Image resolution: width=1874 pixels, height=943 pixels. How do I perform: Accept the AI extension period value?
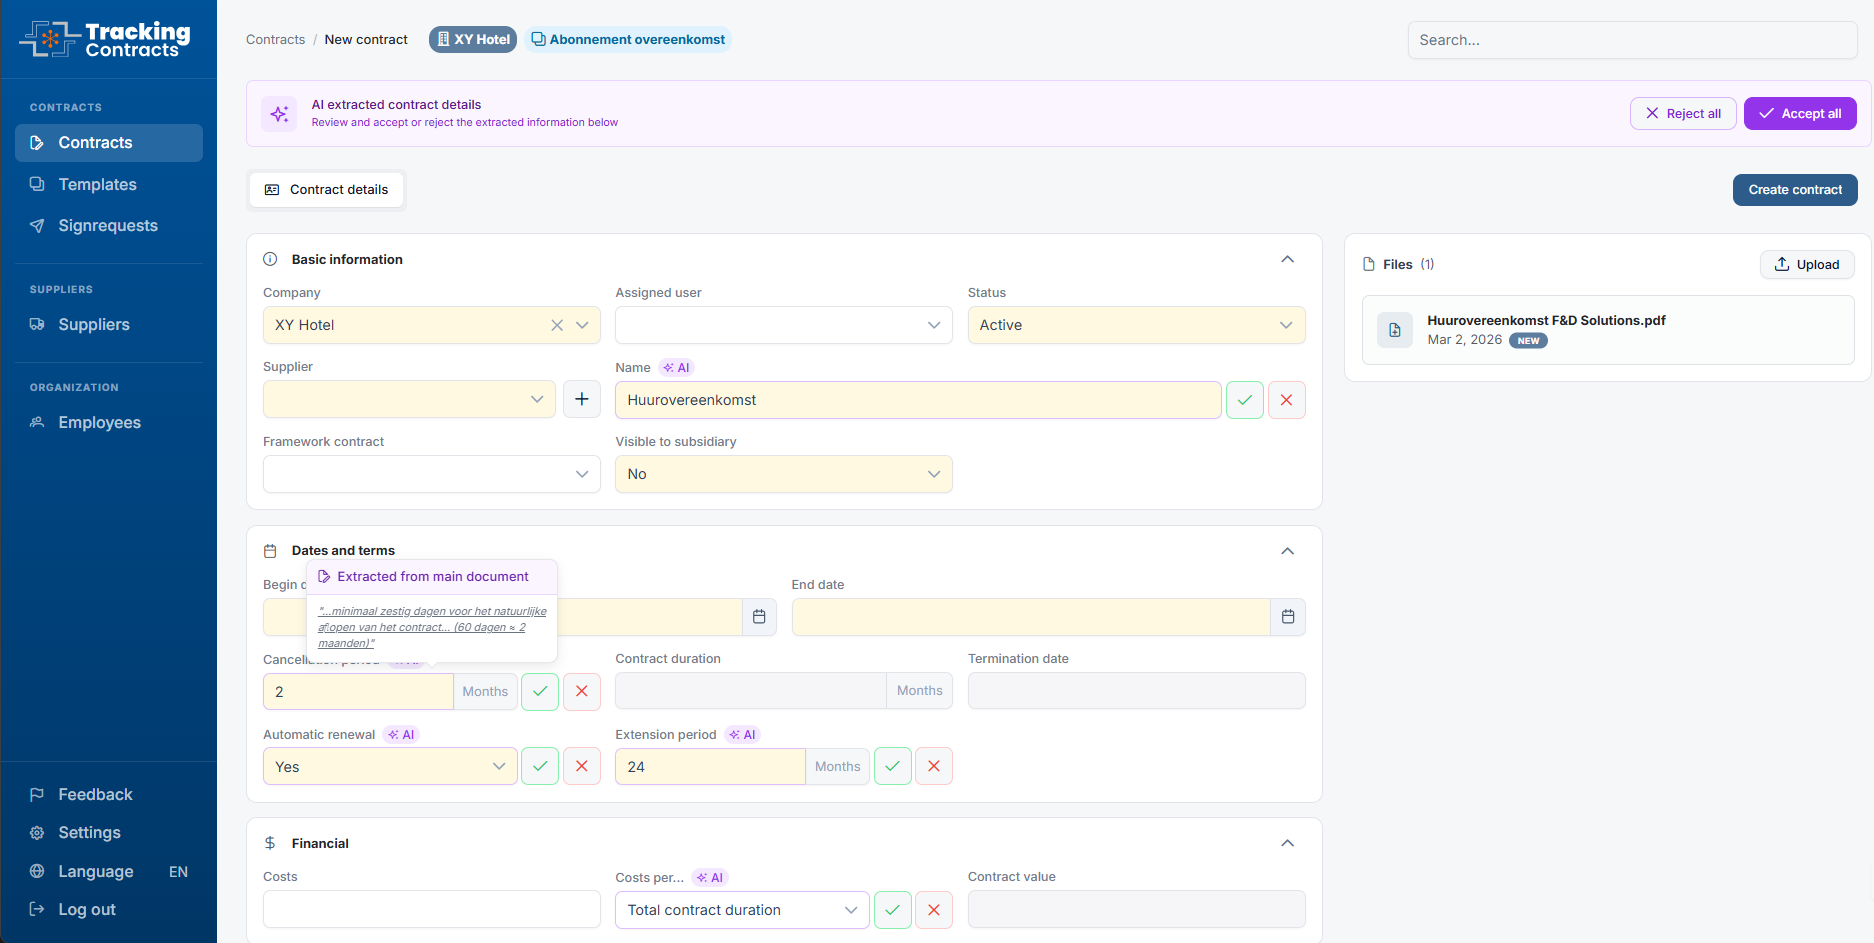[892, 766]
